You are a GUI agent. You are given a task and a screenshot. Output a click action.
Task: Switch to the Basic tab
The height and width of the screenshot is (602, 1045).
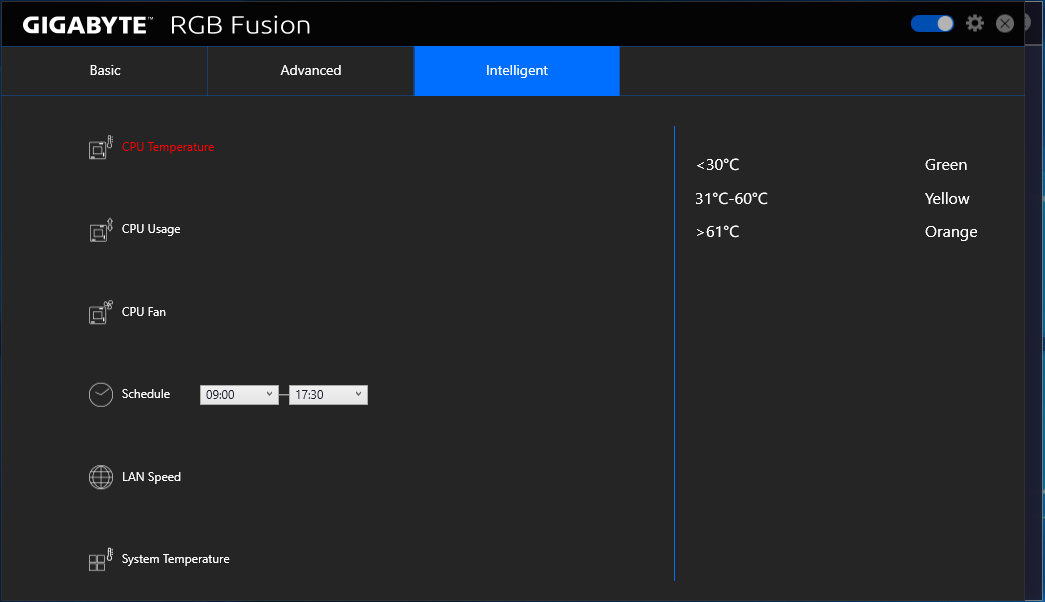[x=105, y=71]
